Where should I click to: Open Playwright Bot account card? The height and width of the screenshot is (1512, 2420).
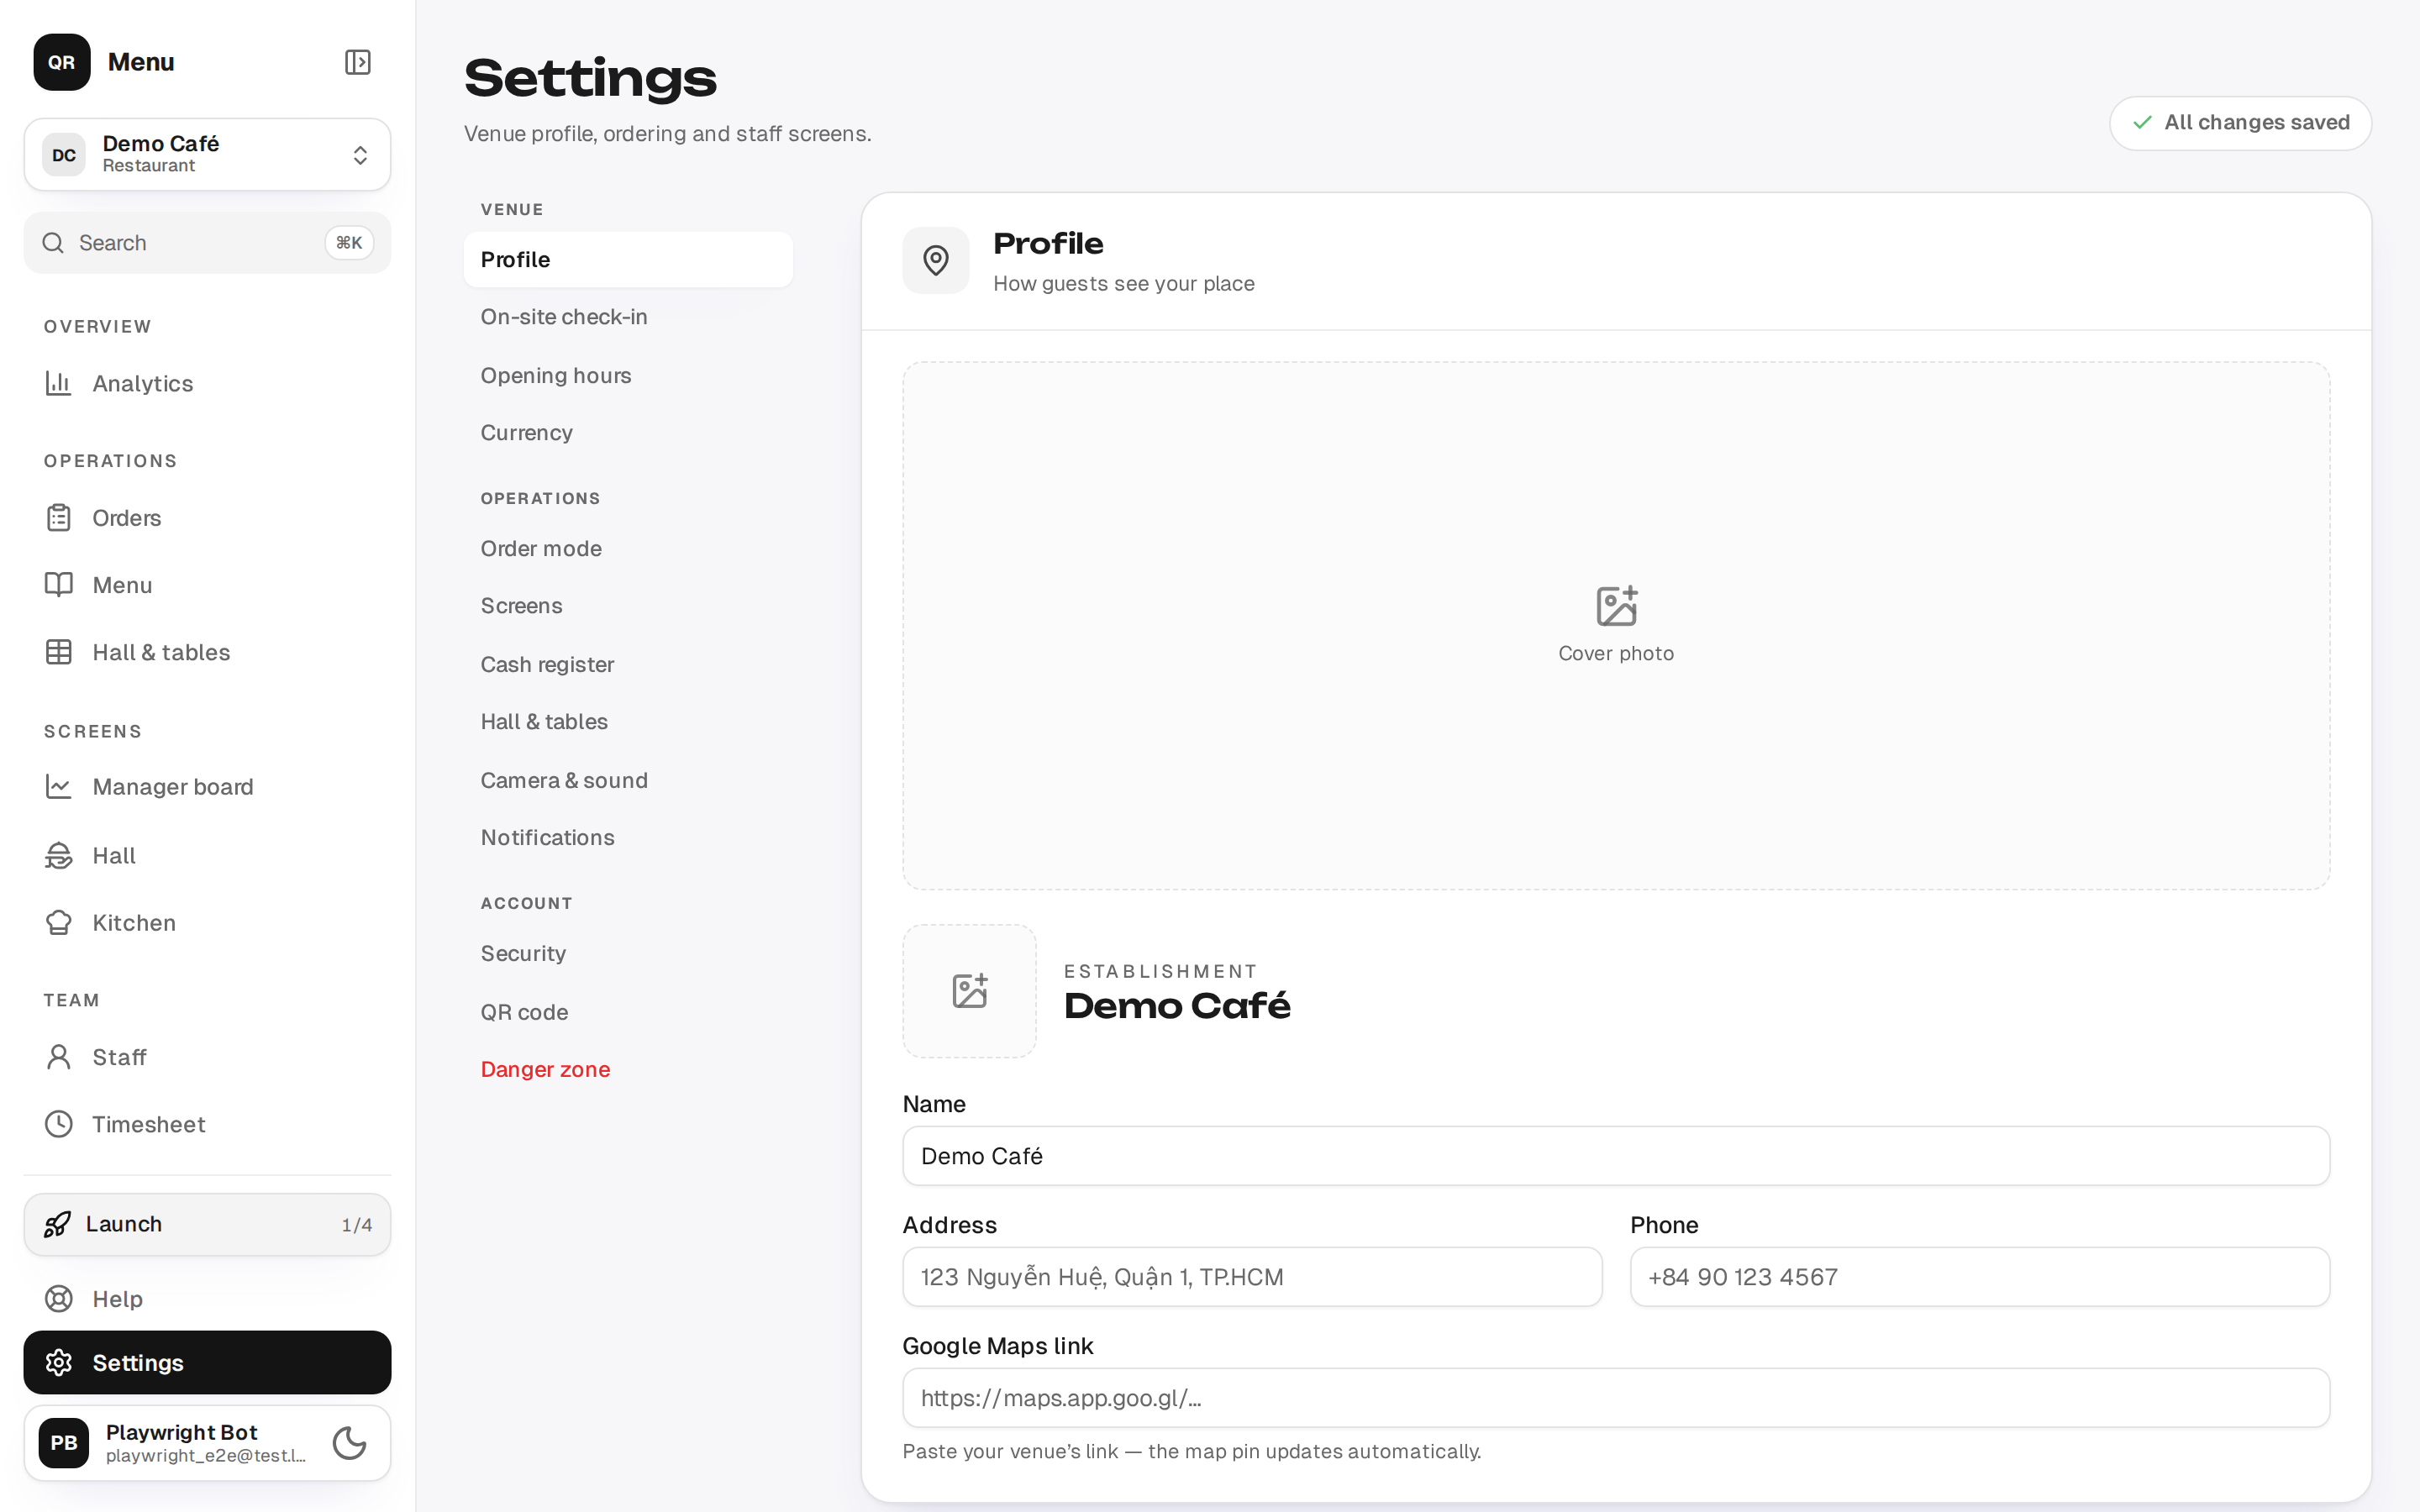coord(207,1443)
